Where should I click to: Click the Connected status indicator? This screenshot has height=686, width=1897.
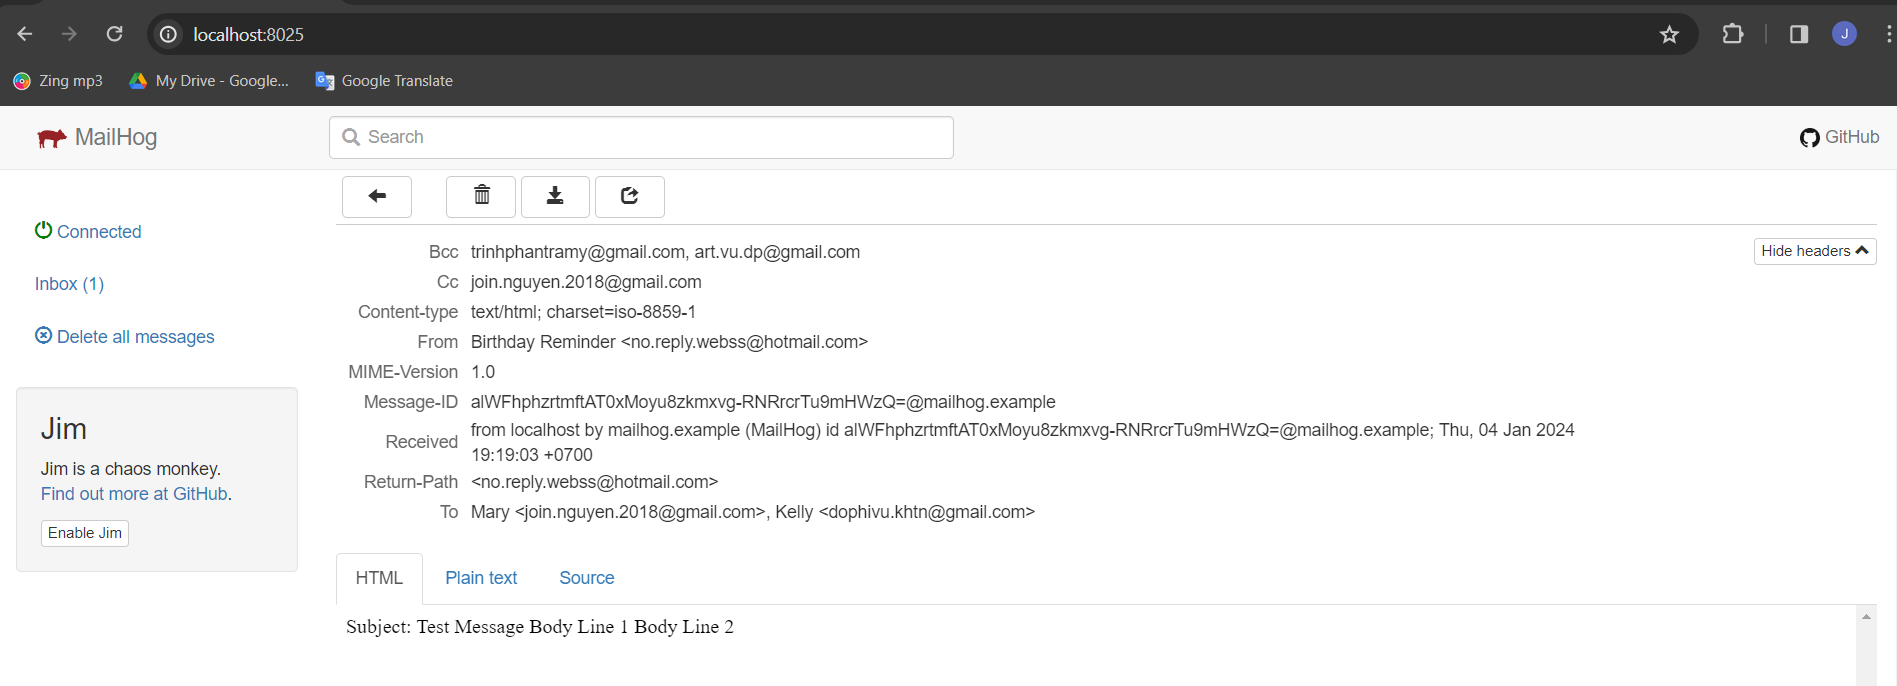[x=89, y=232]
